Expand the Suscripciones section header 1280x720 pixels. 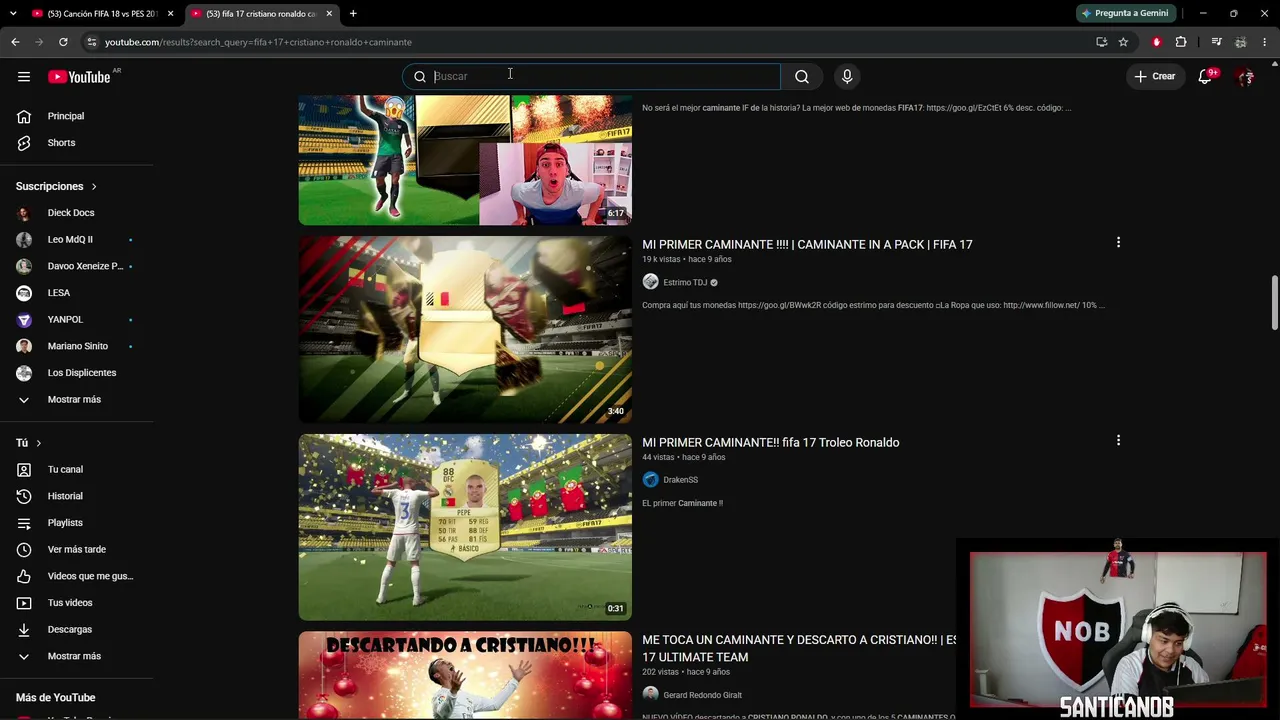tap(57, 186)
